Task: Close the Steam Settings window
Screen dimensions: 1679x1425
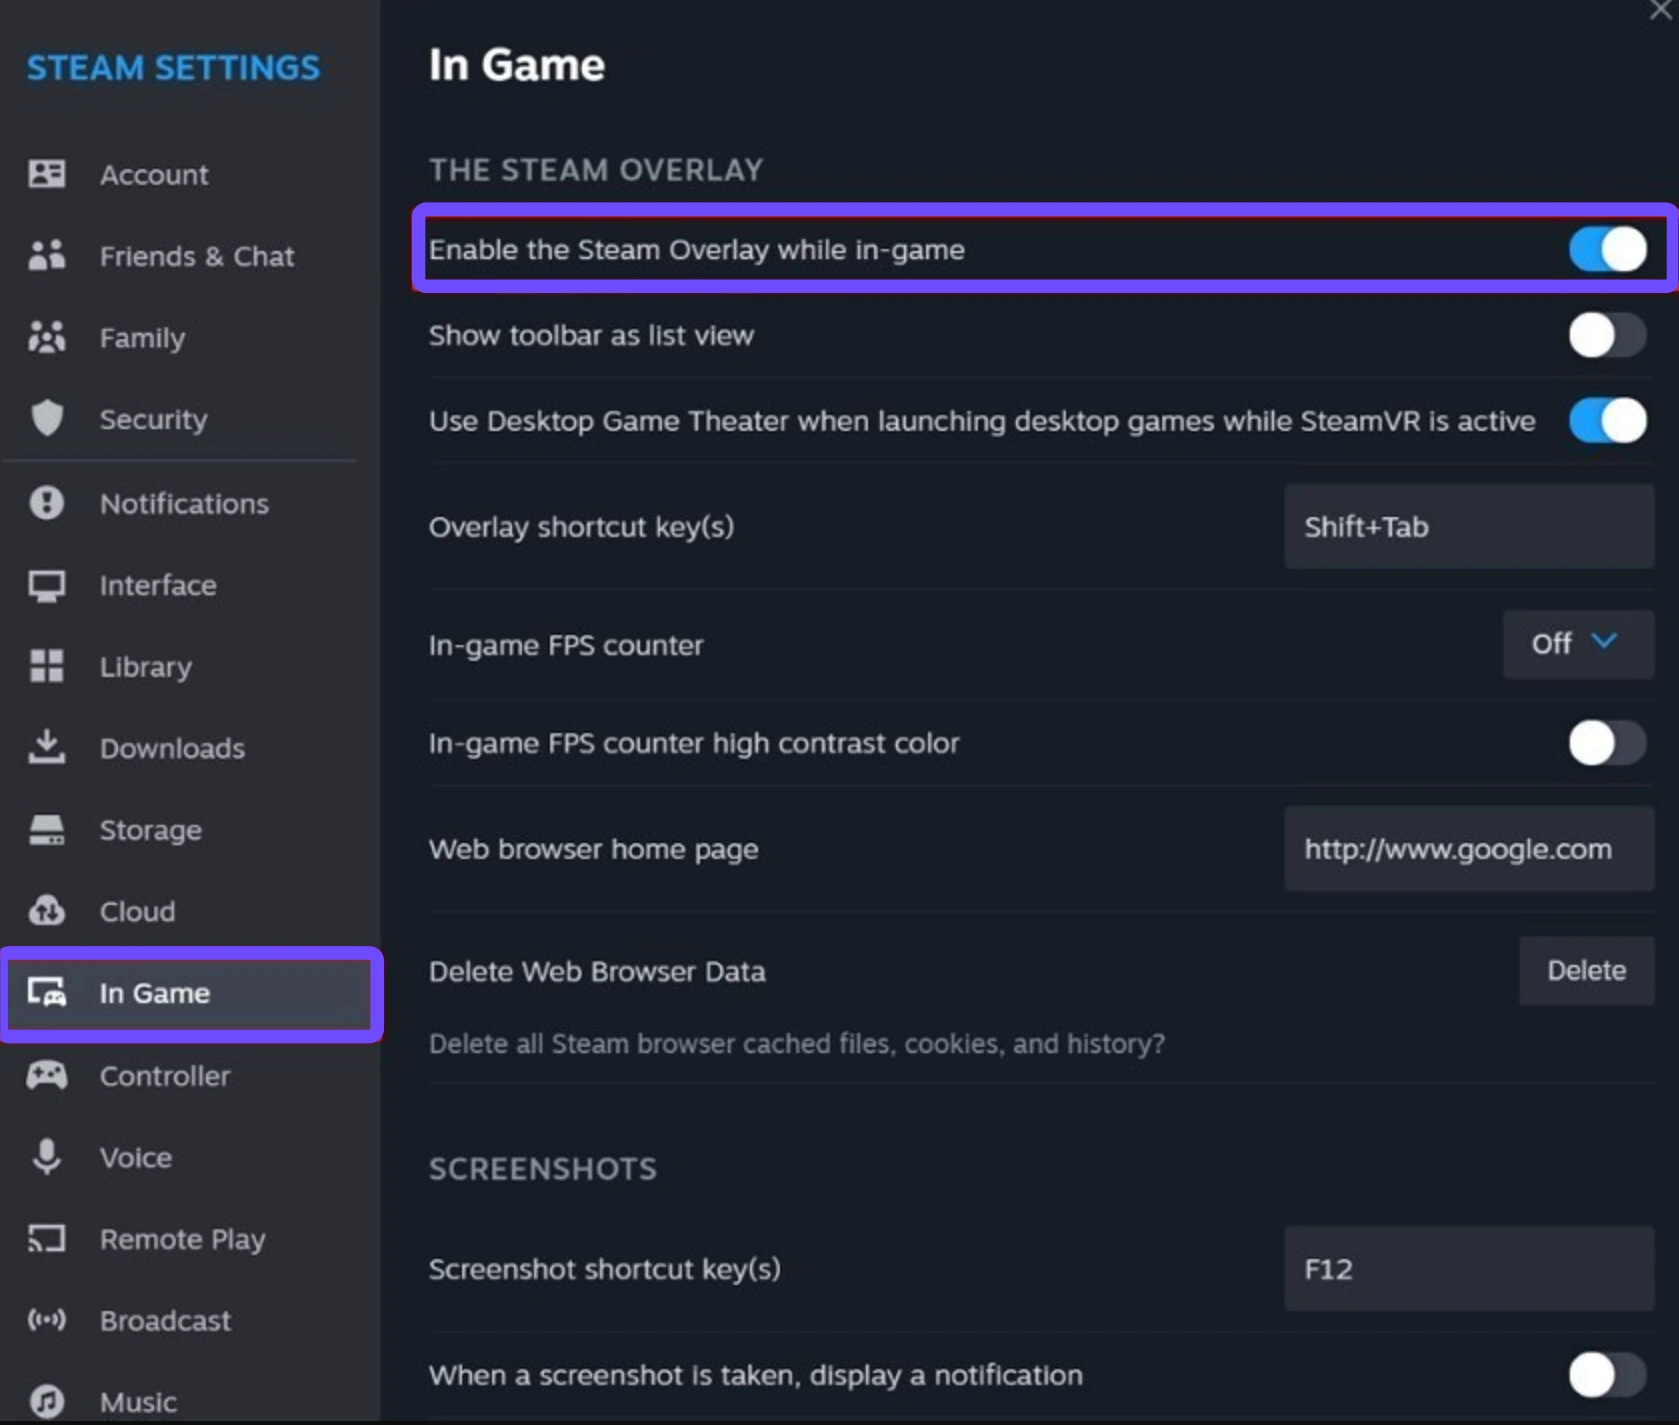Action: pos(1660,10)
